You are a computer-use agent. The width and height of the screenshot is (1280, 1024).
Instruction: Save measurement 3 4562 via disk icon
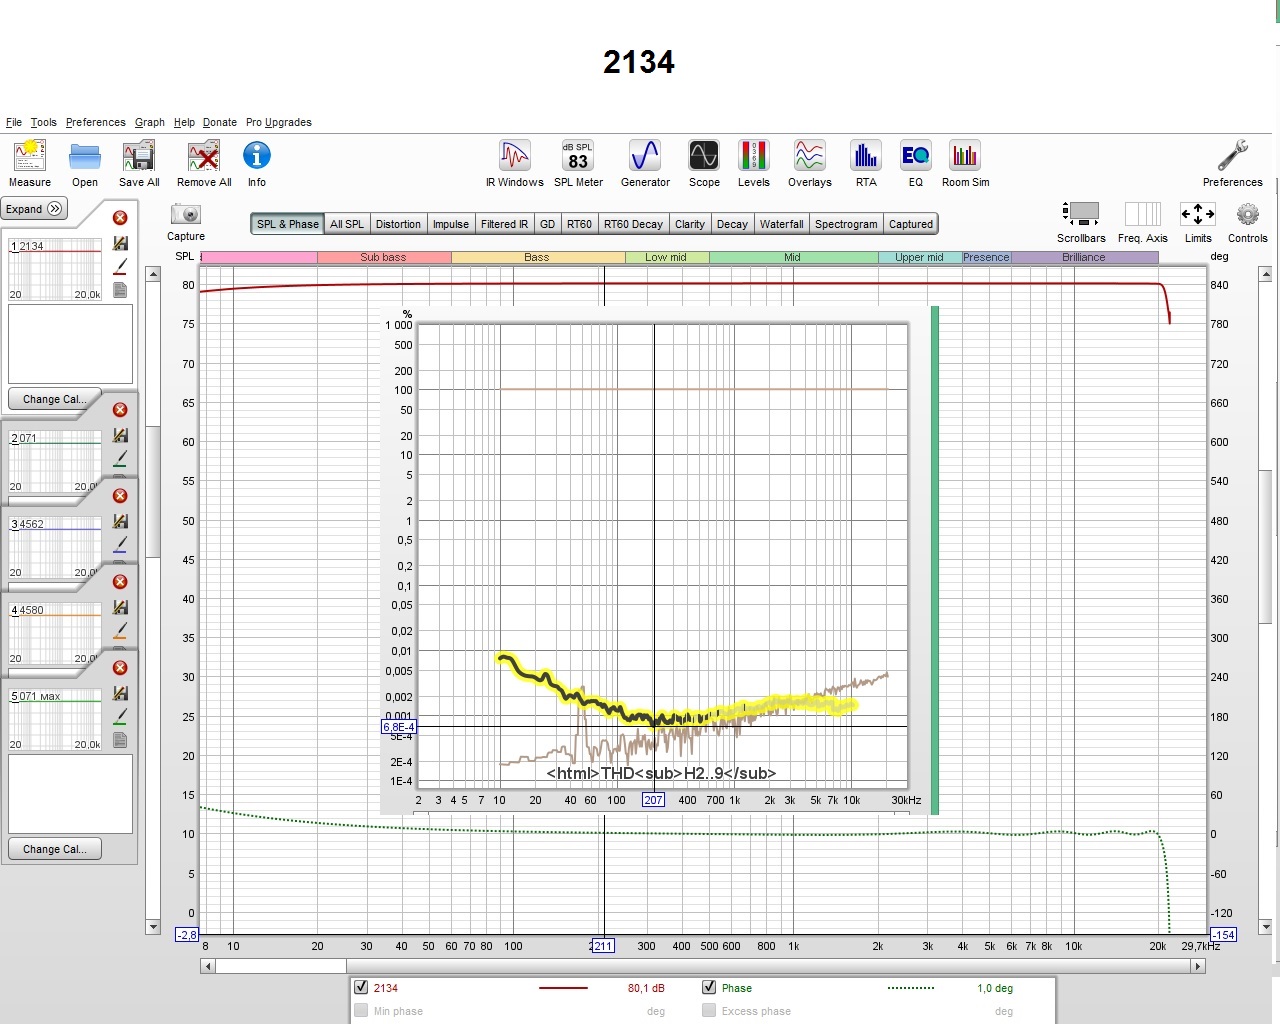point(120,521)
